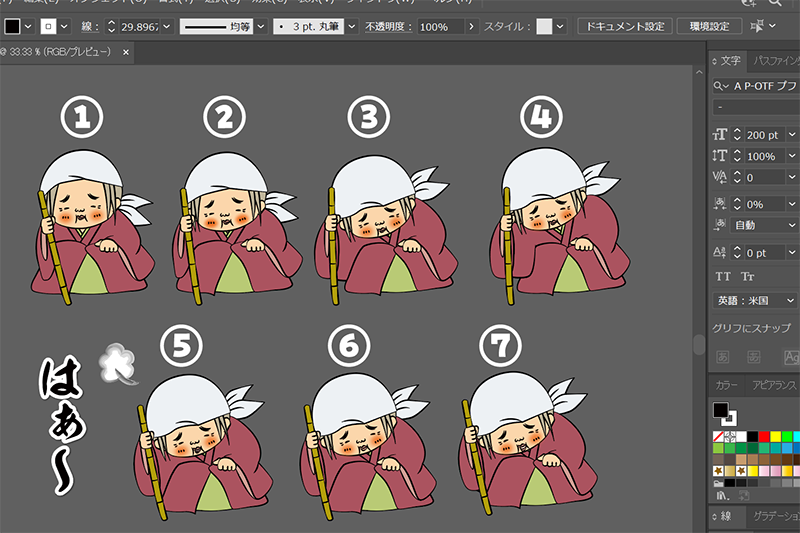
Task: Expand the 英語：米国 language dropdown
Action: click(x=792, y=300)
